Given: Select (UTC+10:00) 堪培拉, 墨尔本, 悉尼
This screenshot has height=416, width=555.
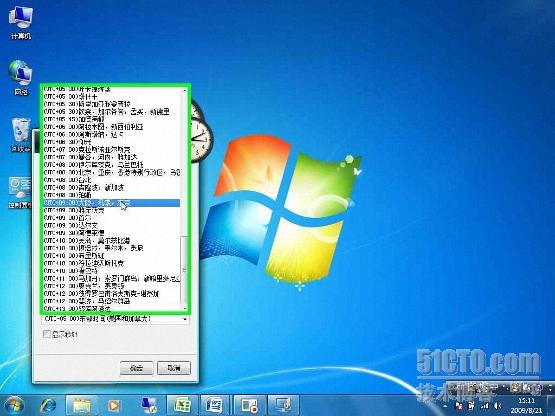Looking at the screenshot, I should pos(112,248).
